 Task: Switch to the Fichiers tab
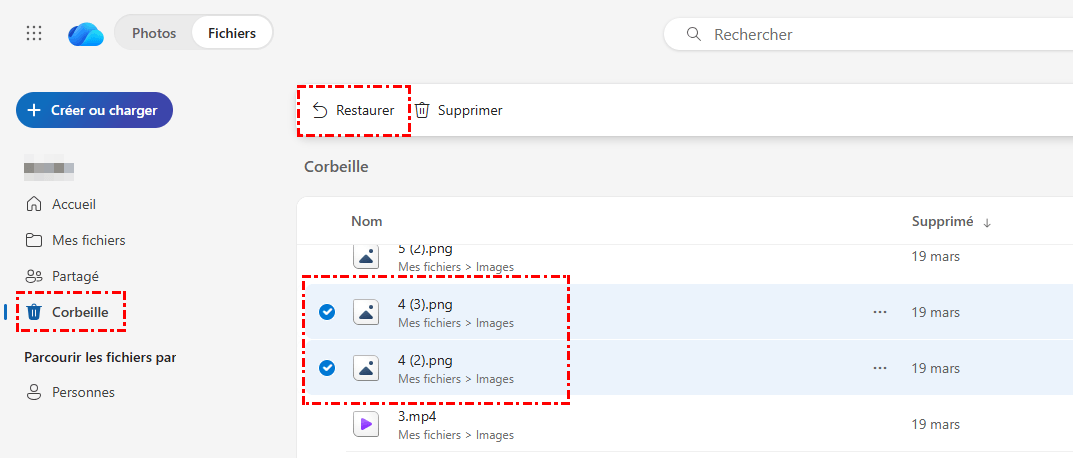(x=232, y=33)
